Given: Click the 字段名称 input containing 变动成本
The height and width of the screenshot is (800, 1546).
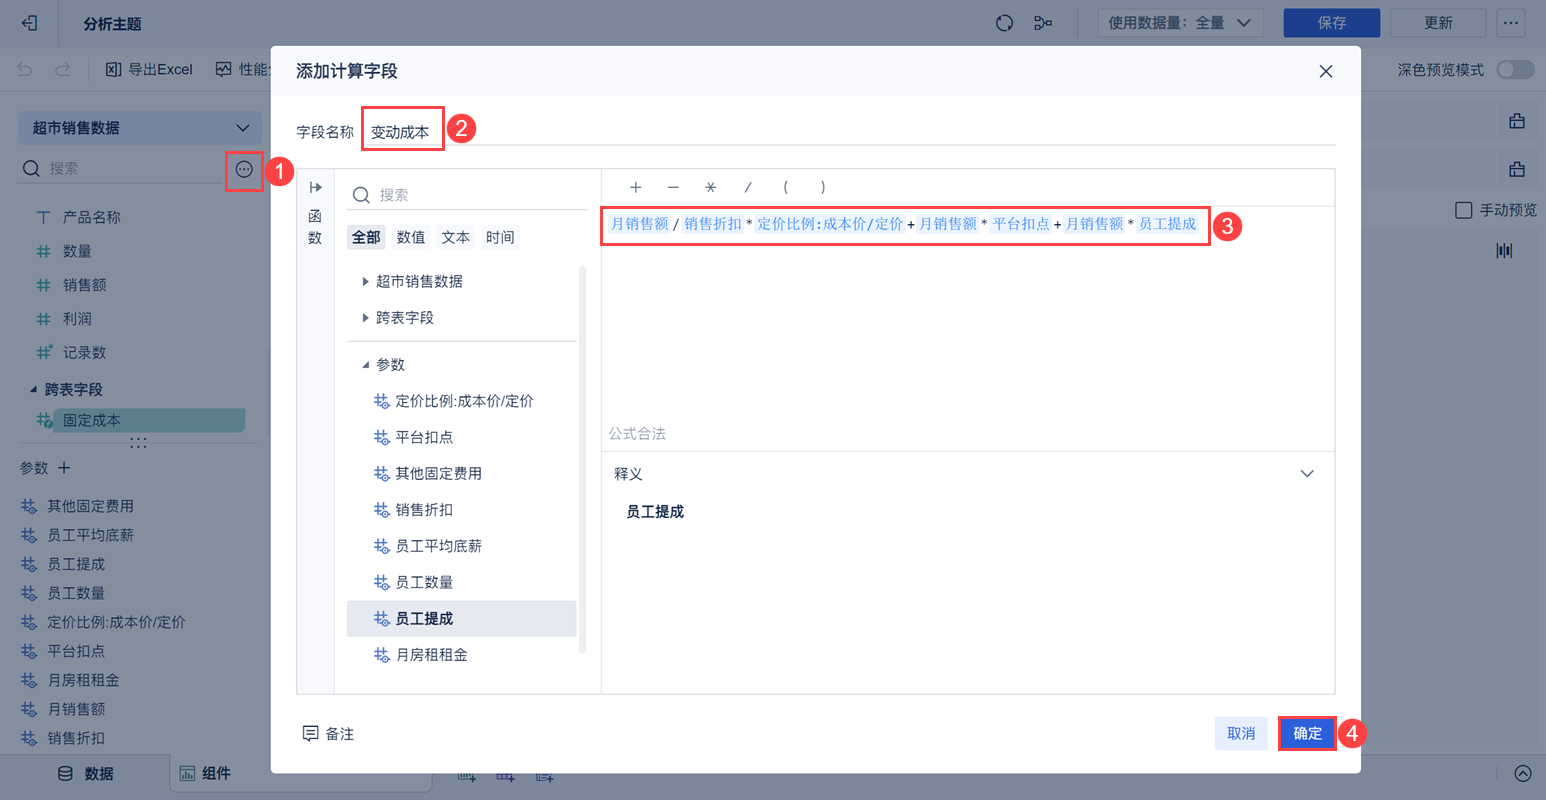Looking at the screenshot, I should (848, 131).
